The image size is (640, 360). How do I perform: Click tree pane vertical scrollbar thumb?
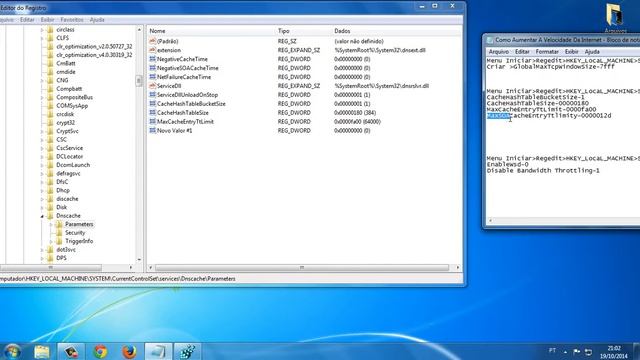click(139, 81)
